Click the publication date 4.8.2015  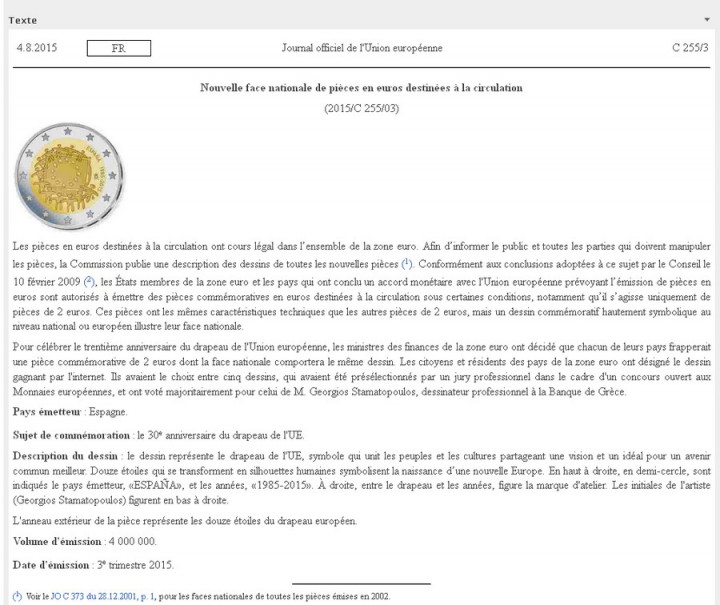coord(36,47)
